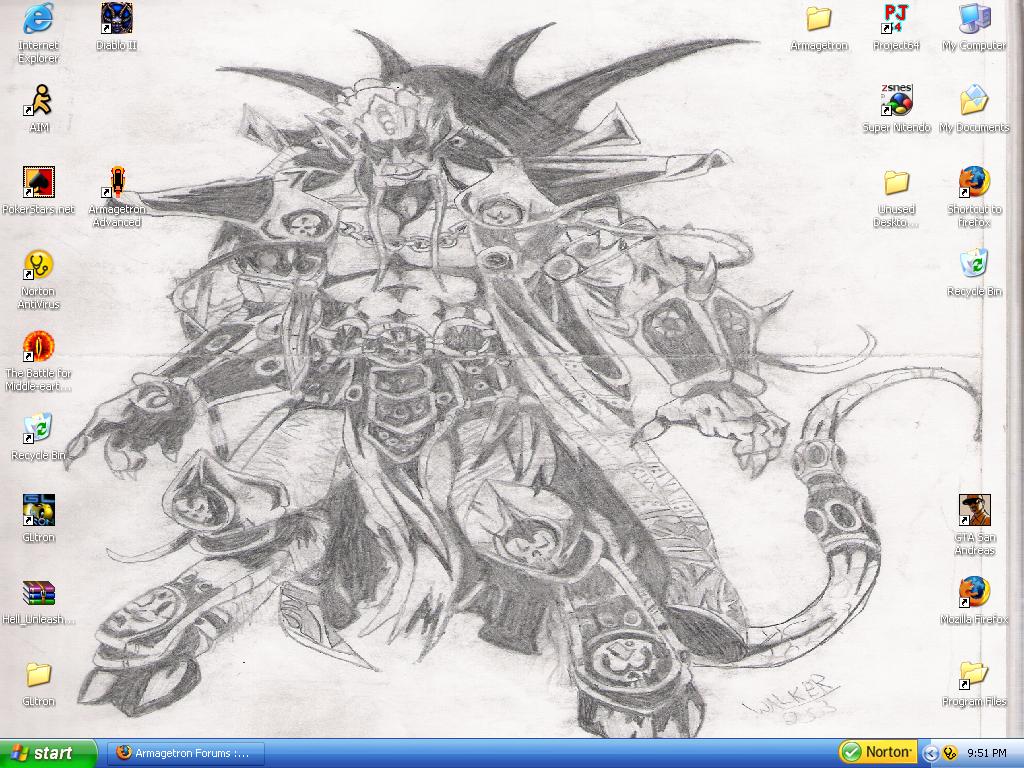Open the Internet Explorer icon
The width and height of the screenshot is (1024, 768).
[39, 20]
